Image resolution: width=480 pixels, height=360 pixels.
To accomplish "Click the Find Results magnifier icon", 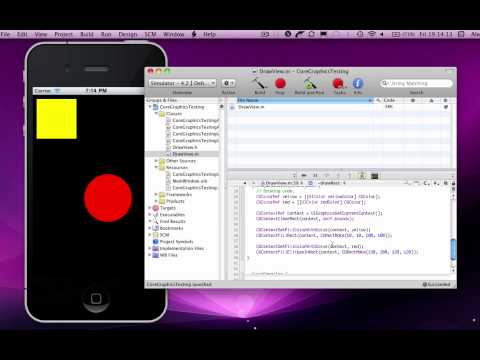I will 155,221.
